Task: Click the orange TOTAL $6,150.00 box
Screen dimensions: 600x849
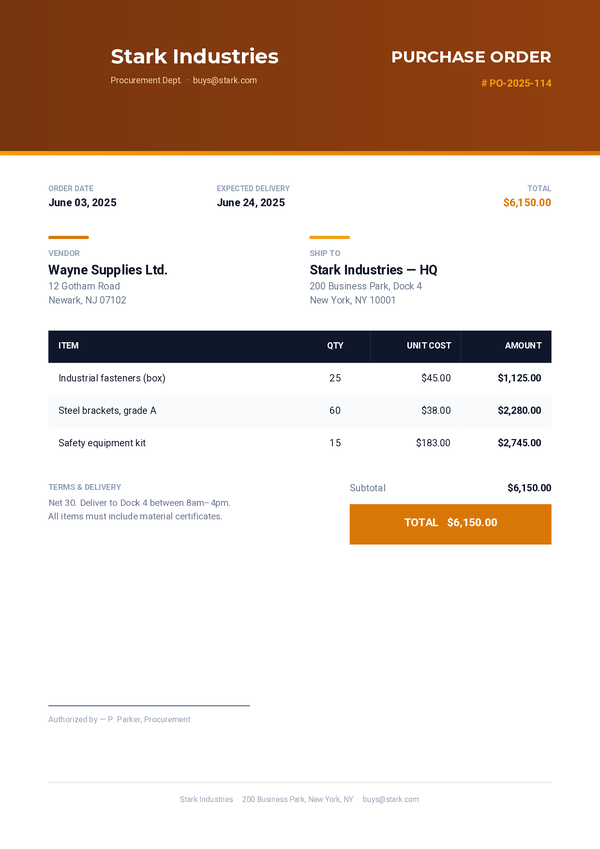Action: point(451,524)
